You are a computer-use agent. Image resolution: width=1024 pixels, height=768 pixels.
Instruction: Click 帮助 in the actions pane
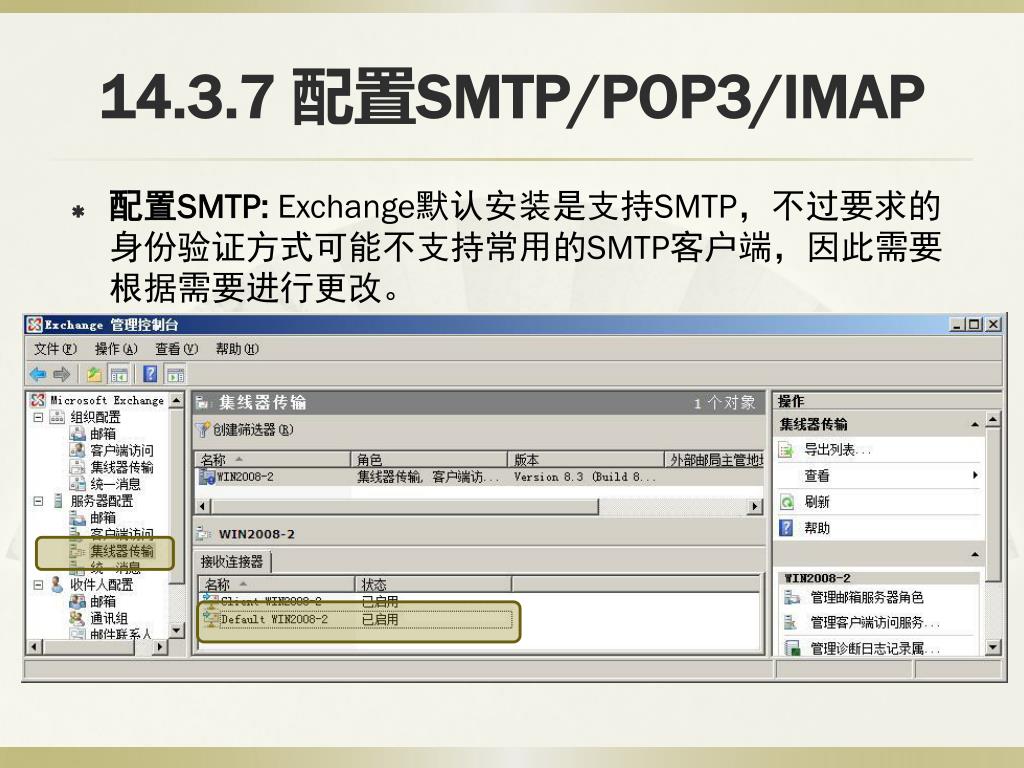pyautogui.click(x=816, y=528)
